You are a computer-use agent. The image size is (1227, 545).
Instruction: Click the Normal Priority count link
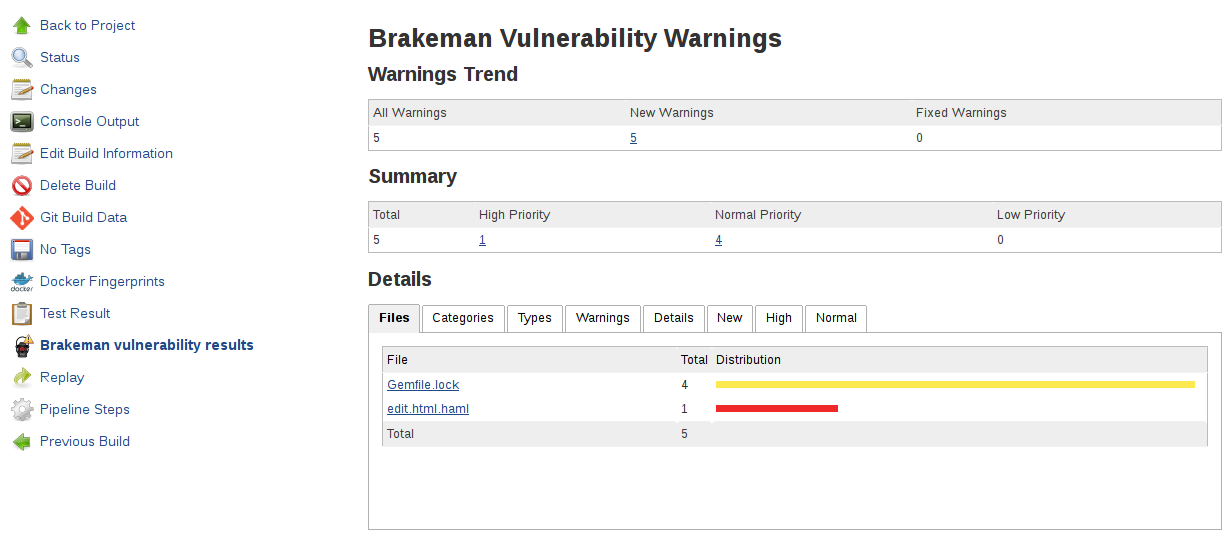(718, 240)
